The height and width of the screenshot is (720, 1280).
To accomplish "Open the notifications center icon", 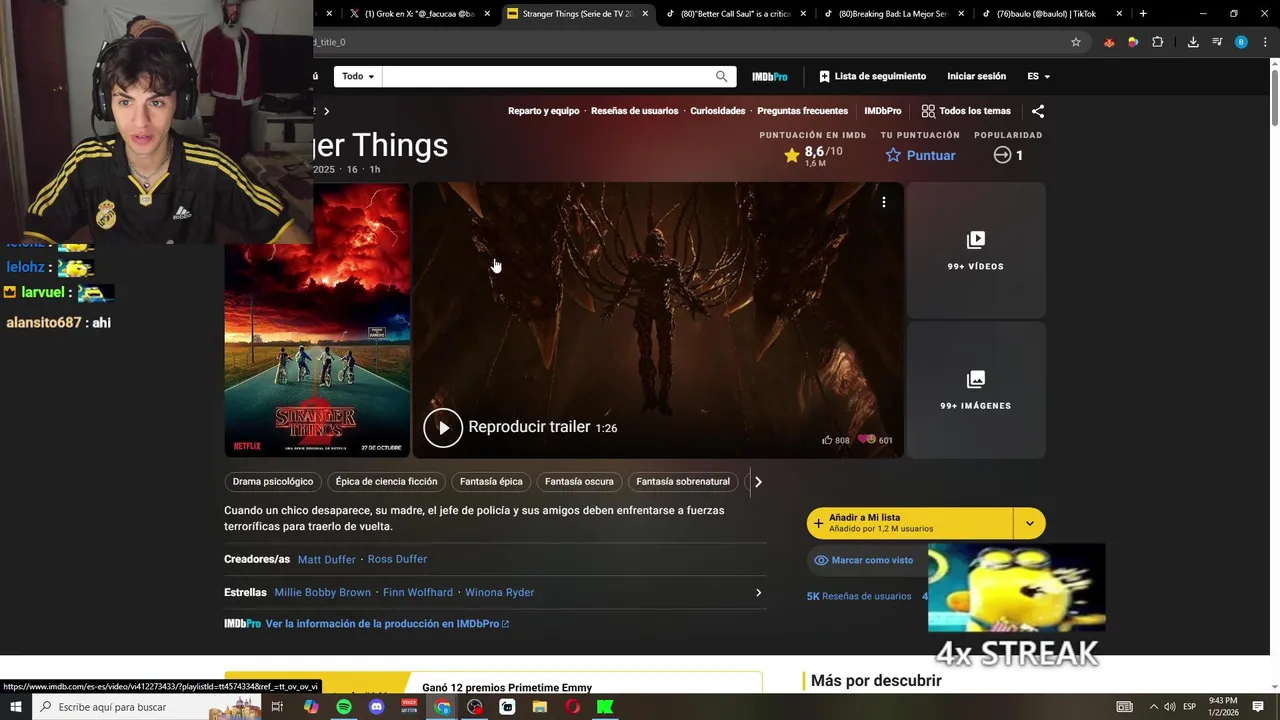I will click(x=1257, y=707).
